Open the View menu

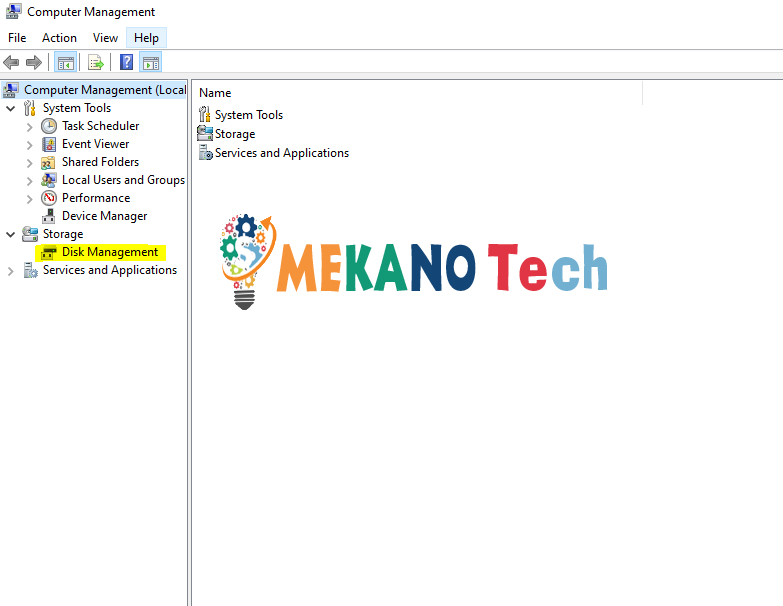[105, 38]
